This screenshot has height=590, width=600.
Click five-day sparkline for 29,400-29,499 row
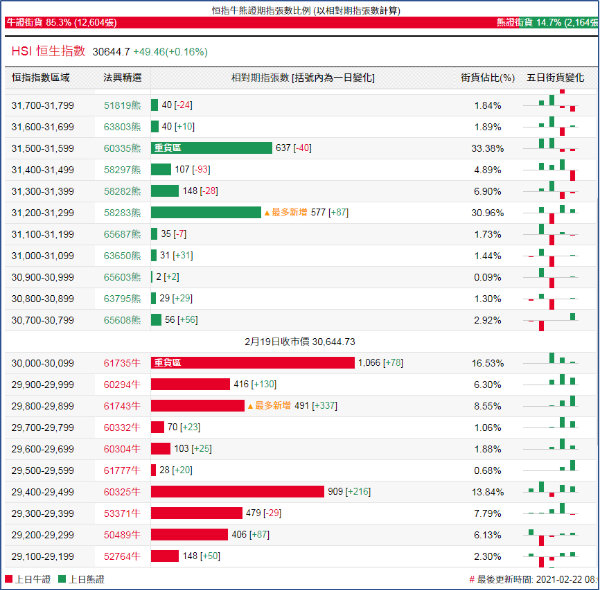click(x=552, y=490)
